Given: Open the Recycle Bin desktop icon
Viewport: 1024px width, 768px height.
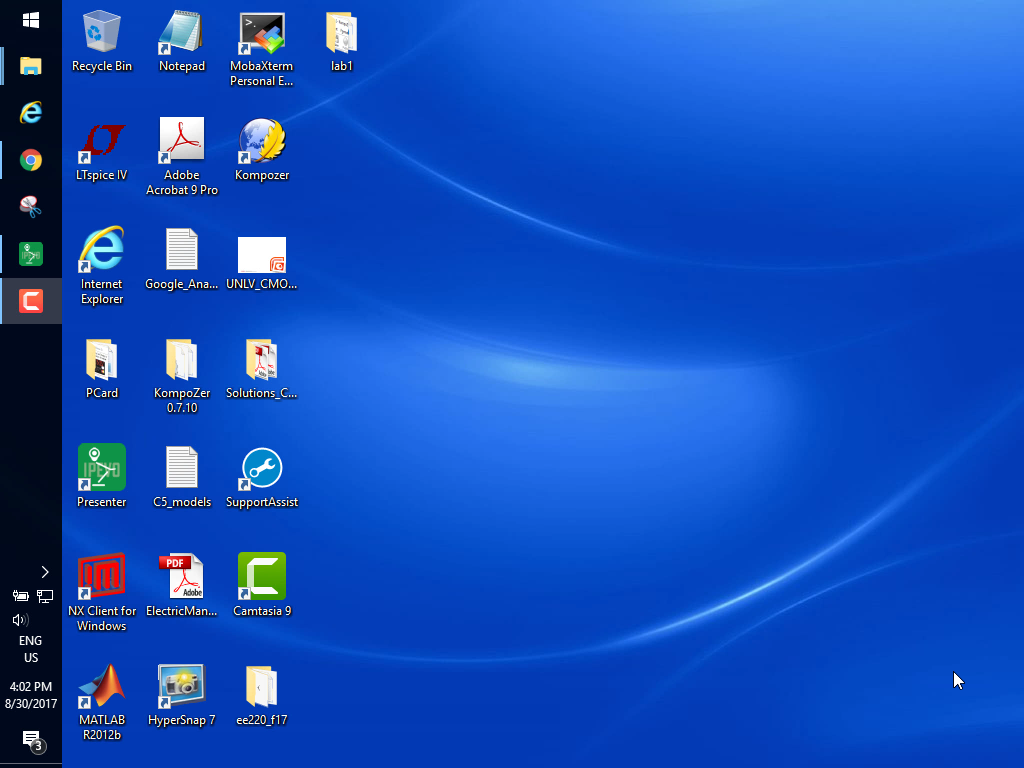Looking at the screenshot, I should tap(102, 35).
